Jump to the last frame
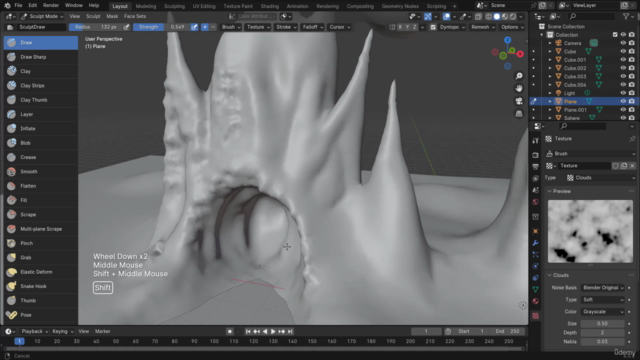Viewport: 640px width, 360px height. [290, 331]
